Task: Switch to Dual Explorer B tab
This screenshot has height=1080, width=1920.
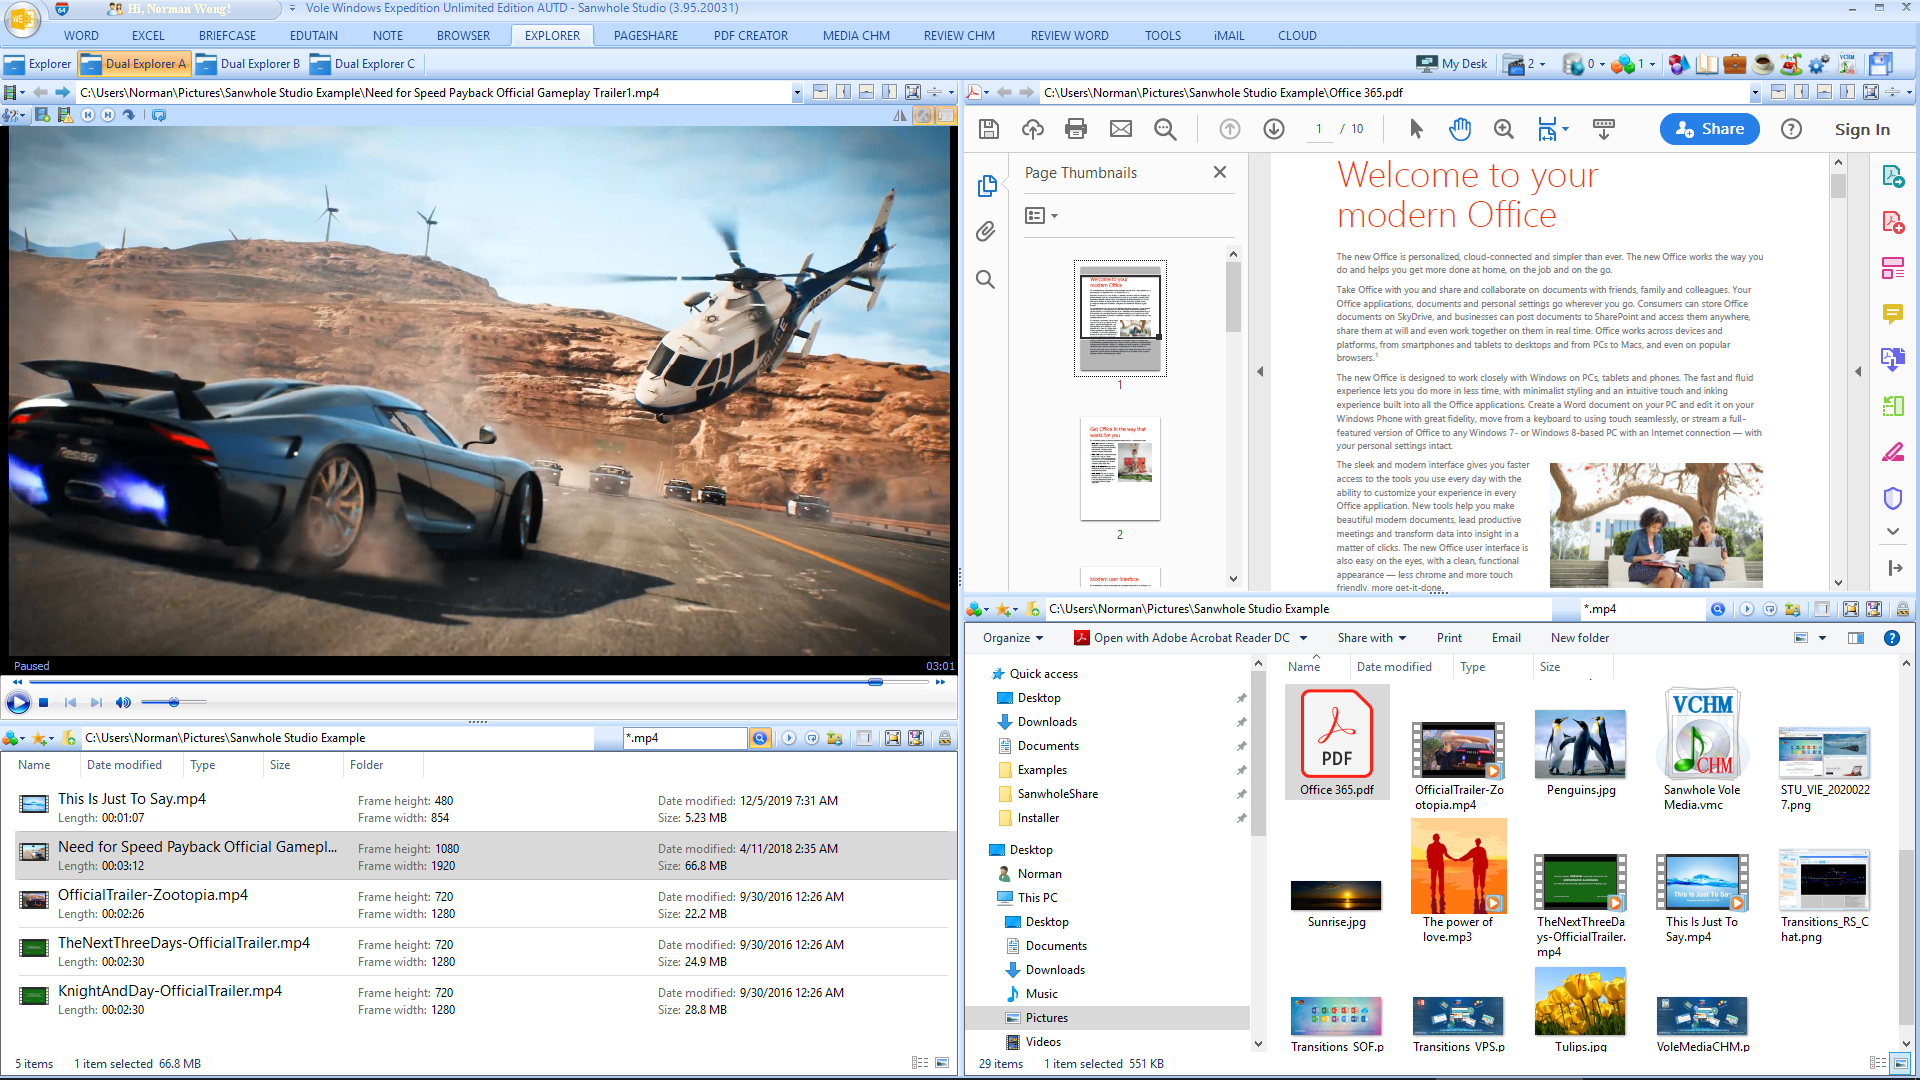Action: click(248, 64)
